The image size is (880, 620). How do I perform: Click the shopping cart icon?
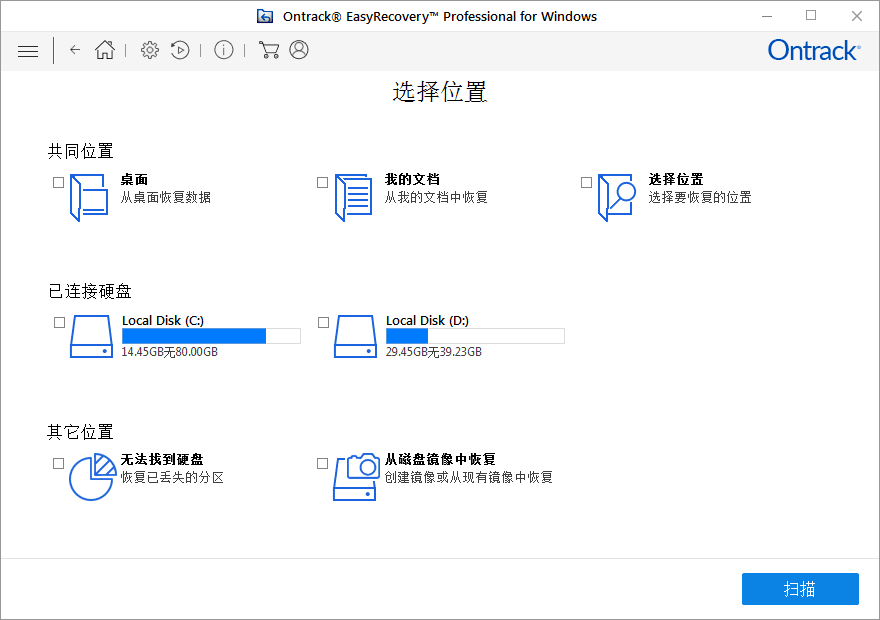point(269,50)
